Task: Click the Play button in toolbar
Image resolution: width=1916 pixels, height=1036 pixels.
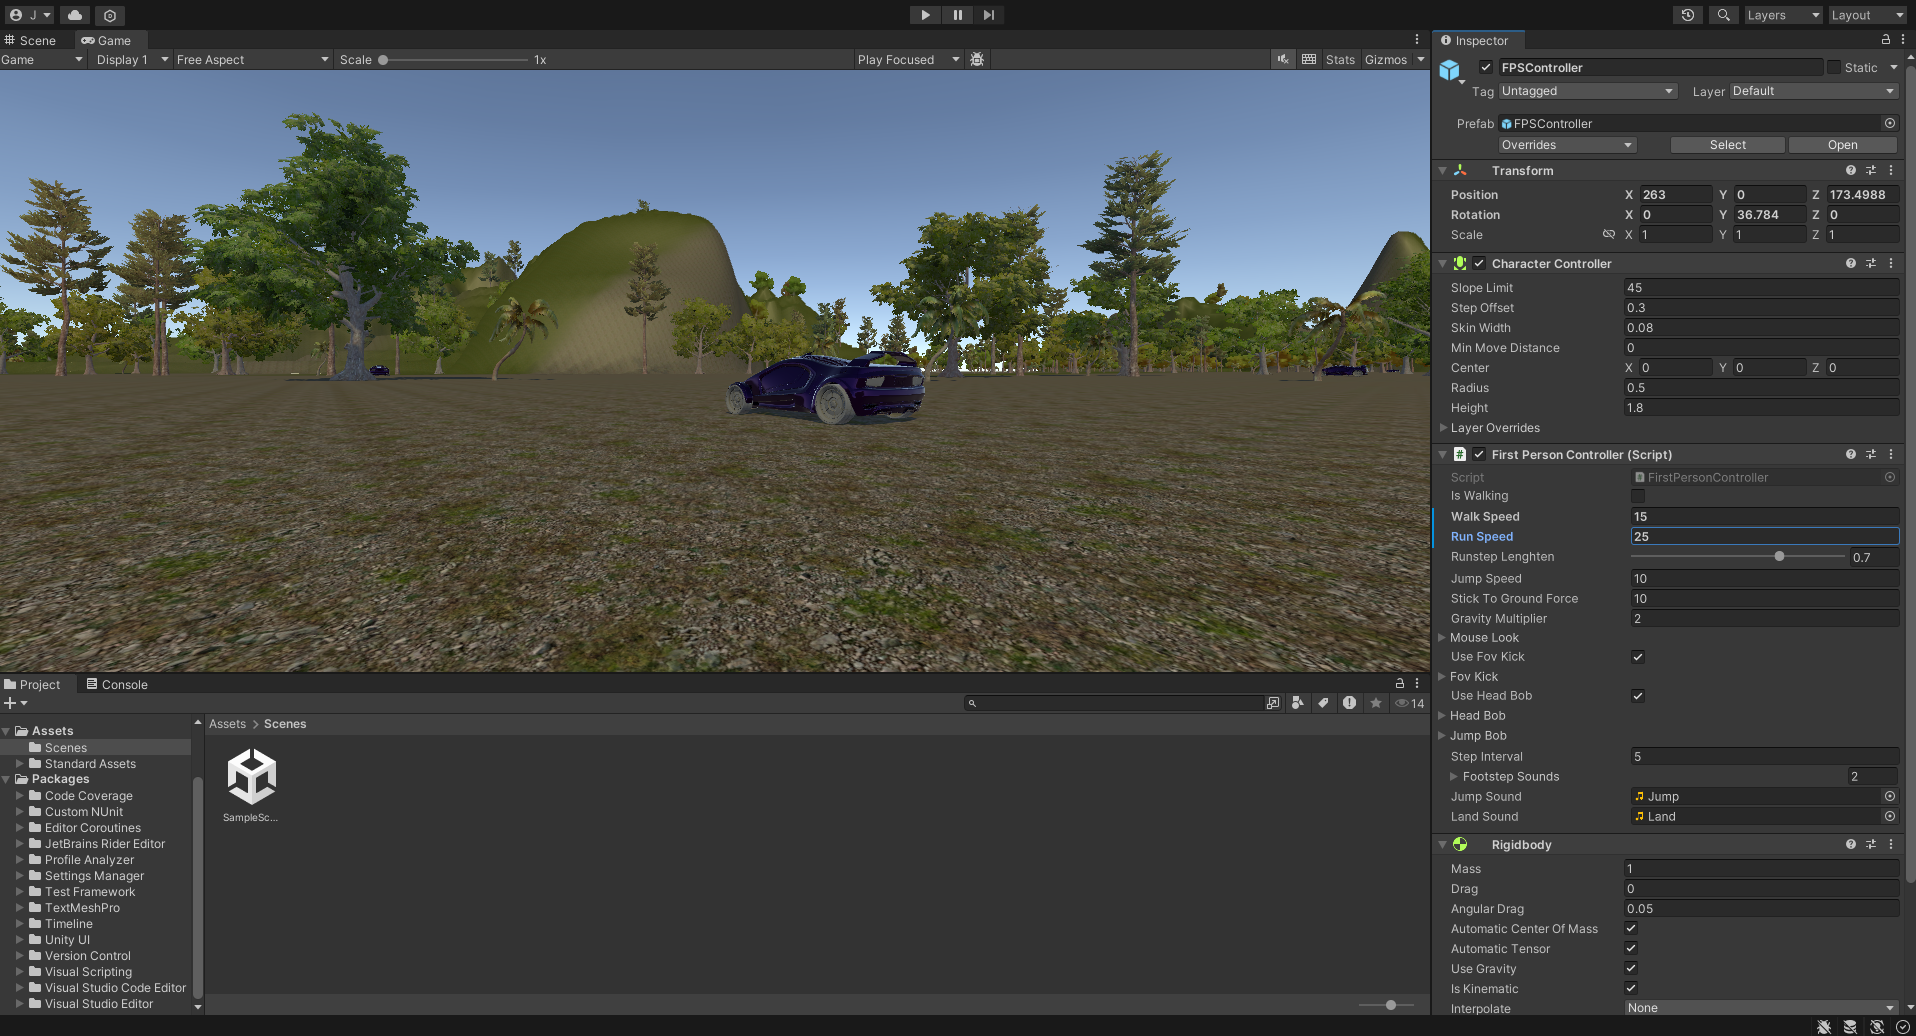Action: pos(925,15)
